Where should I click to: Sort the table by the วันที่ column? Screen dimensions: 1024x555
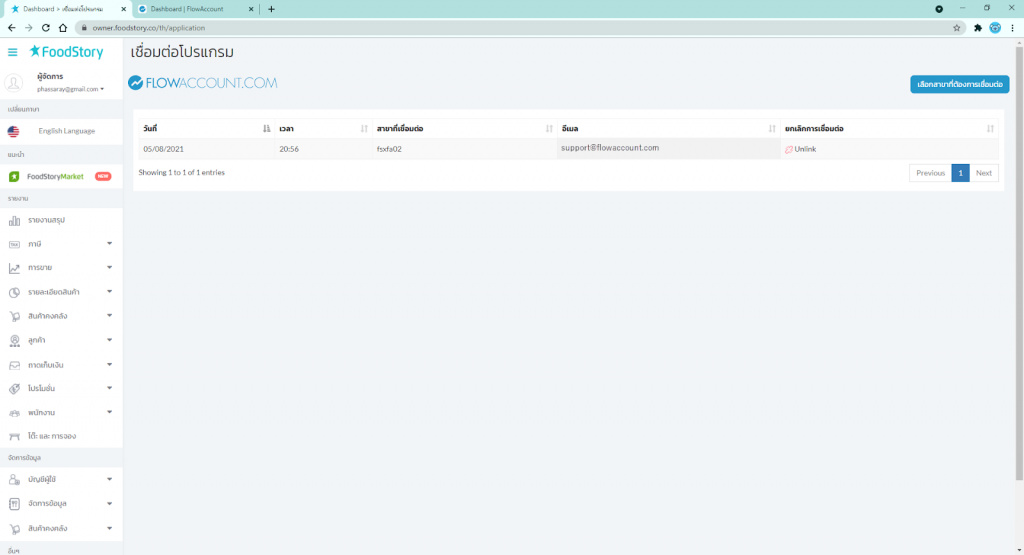205,129
